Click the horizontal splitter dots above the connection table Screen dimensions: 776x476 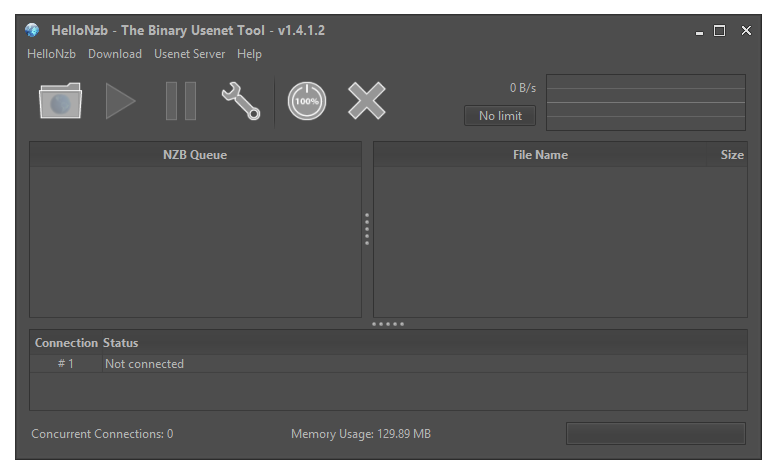pos(388,324)
